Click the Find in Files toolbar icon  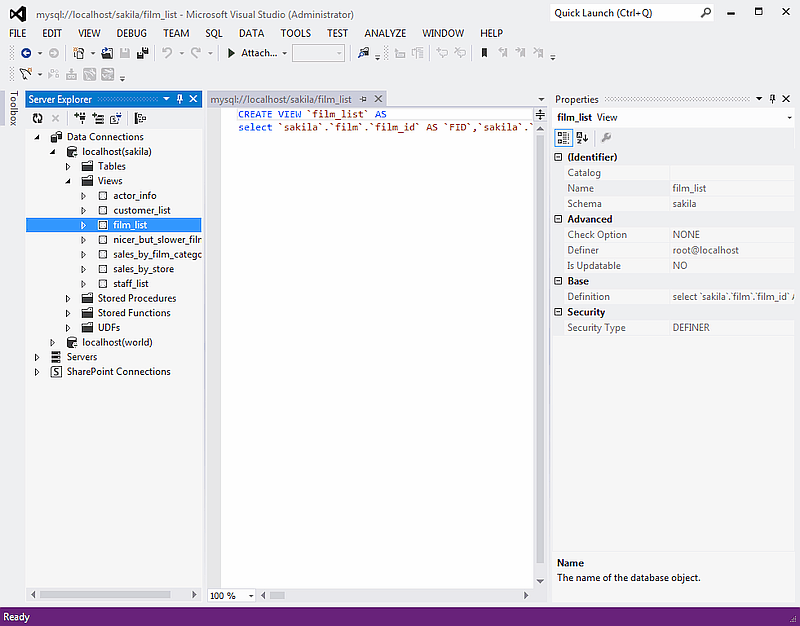click(363, 53)
